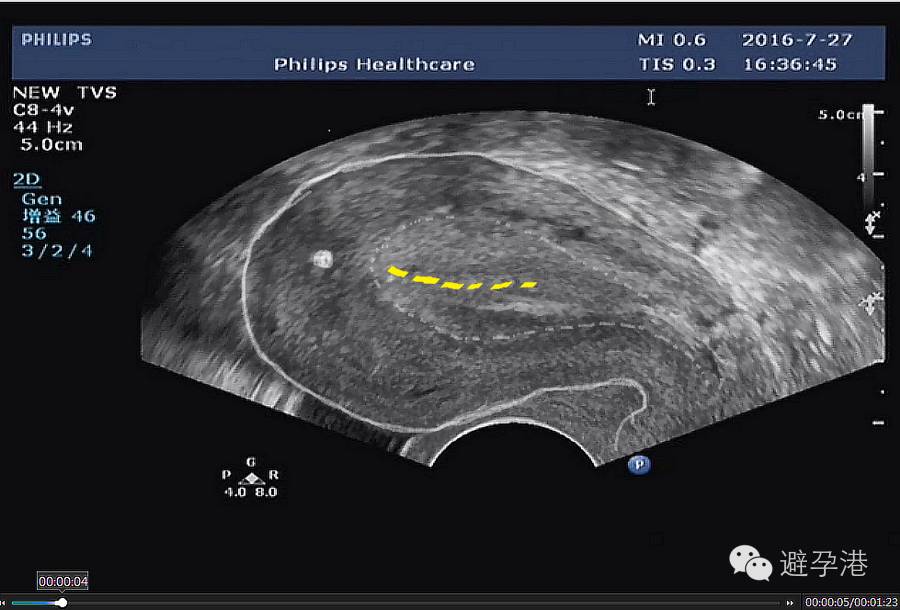Click the 4 tick label on depth scale
The width and height of the screenshot is (900, 610).
861,177
